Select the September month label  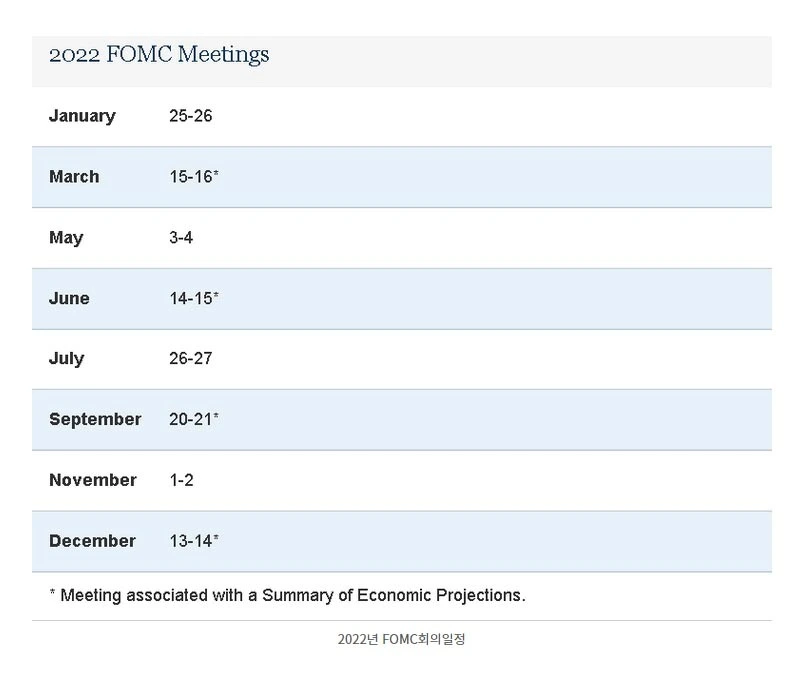[95, 419]
